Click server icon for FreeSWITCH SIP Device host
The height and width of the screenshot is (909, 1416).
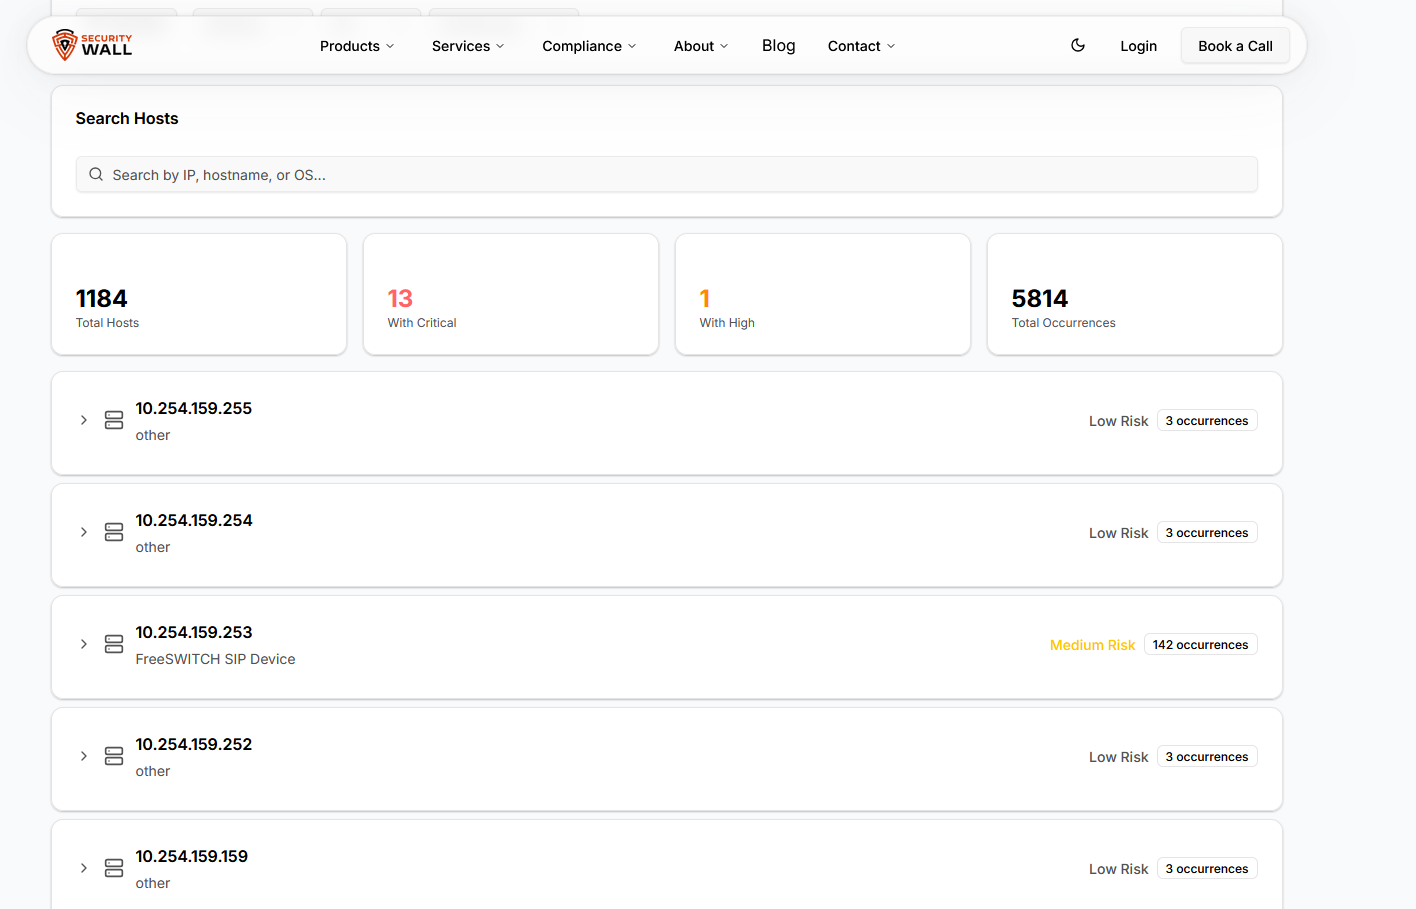(x=114, y=644)
